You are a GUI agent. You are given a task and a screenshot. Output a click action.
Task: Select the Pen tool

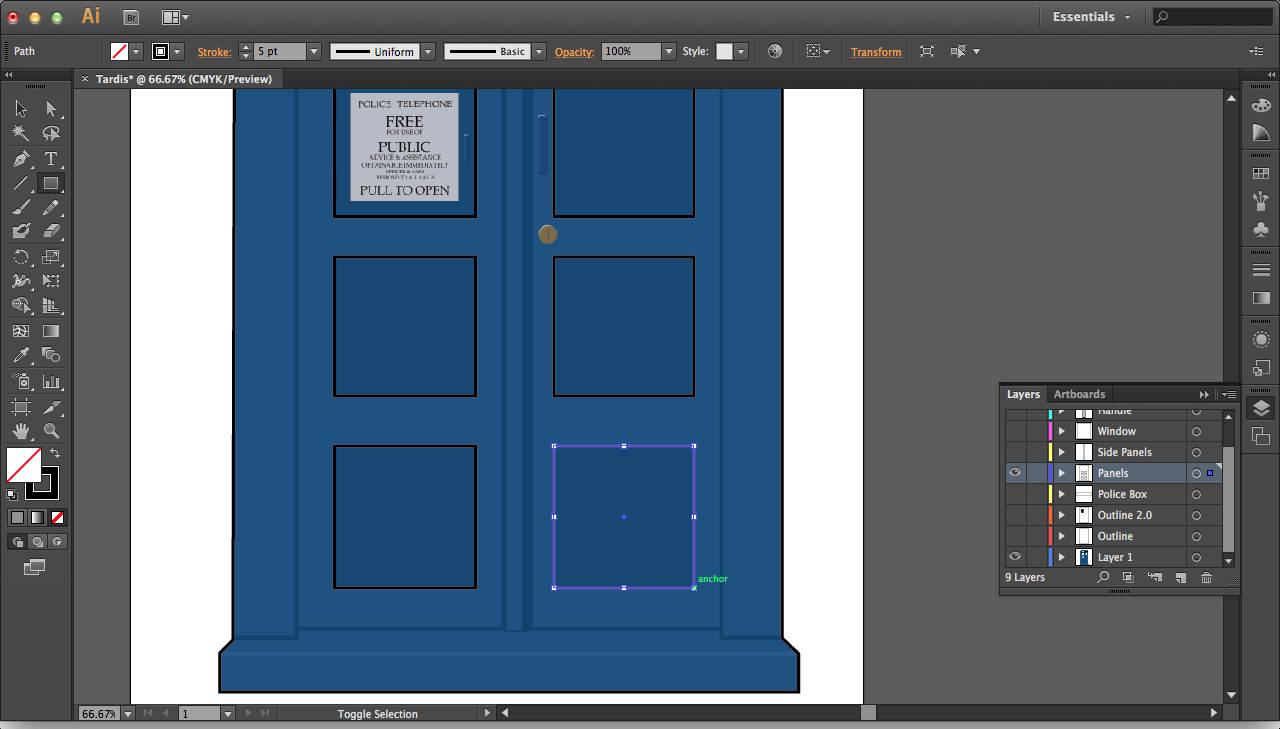[21, 159]
